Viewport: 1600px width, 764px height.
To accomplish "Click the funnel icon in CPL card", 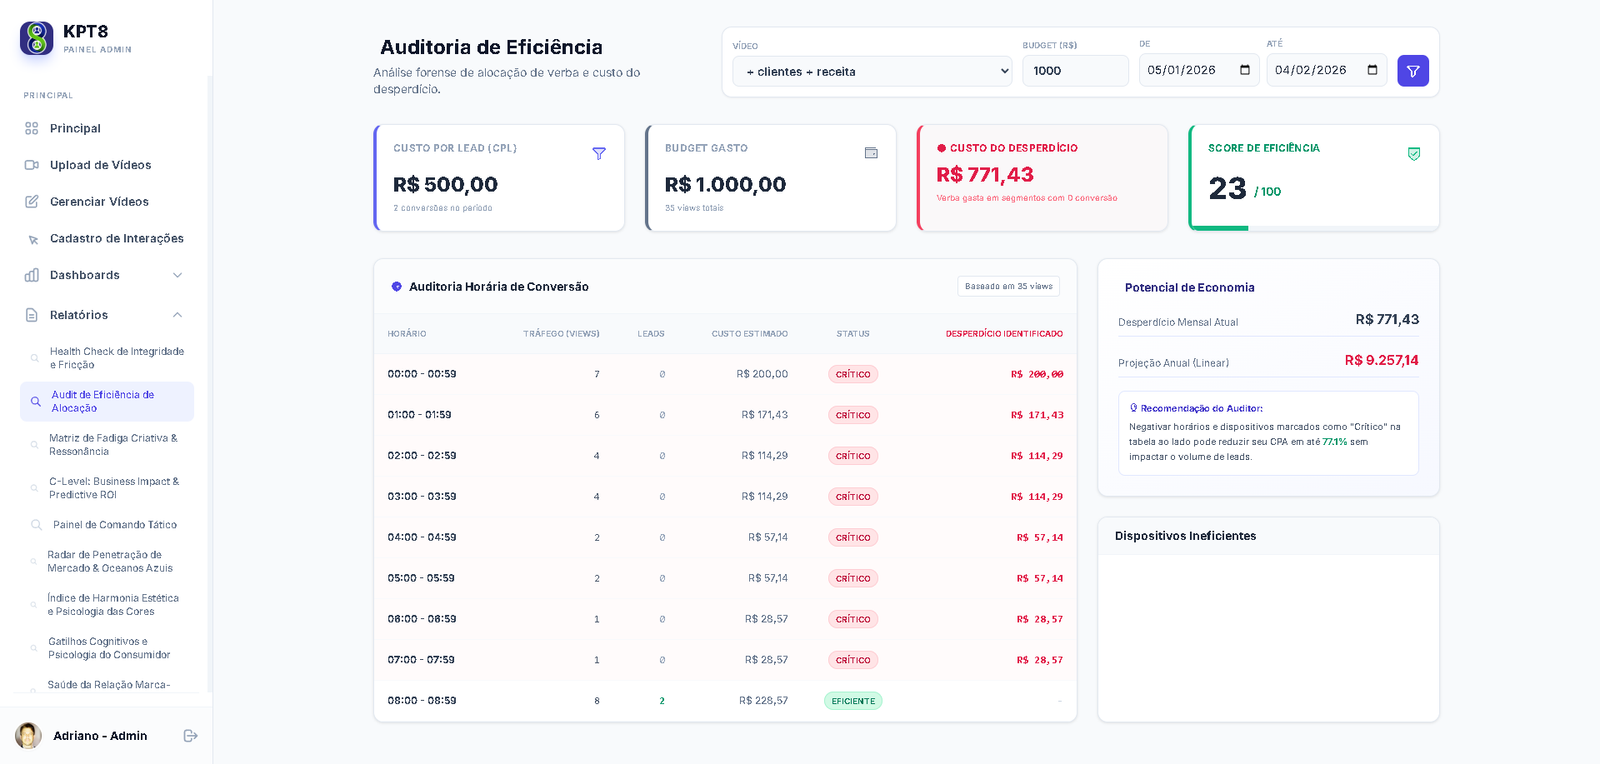I will click(x=599, y=154).
